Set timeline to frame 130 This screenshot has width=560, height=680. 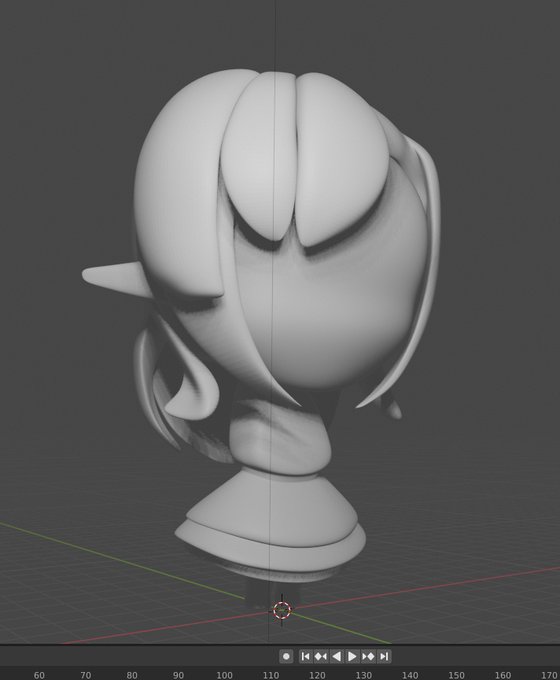pyautogui.click(x=364, y=675)
